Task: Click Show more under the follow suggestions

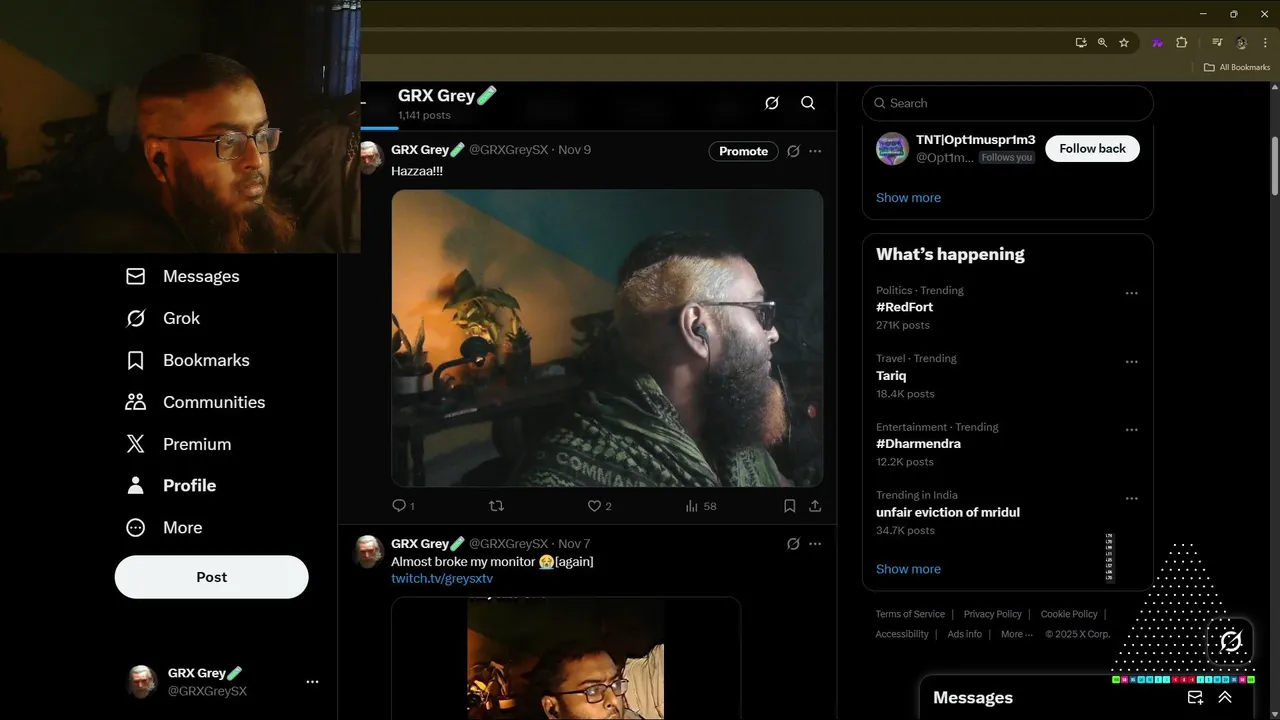Action: (x=908, y=198)
